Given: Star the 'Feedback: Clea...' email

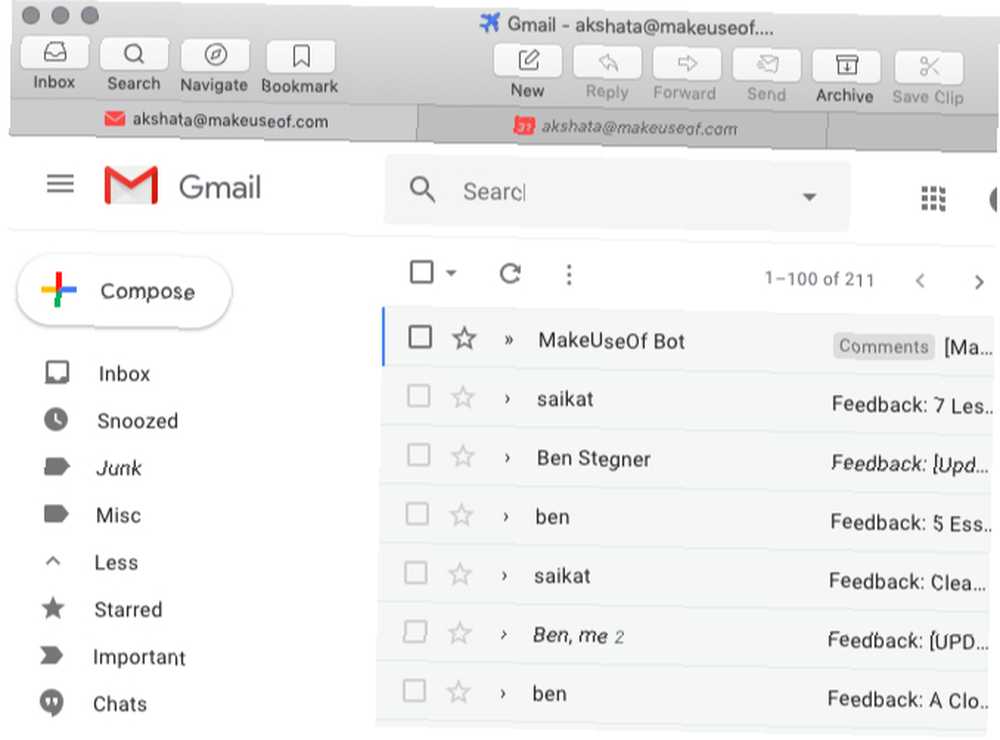Looking at the screenshot, I should tap(460, 574).
